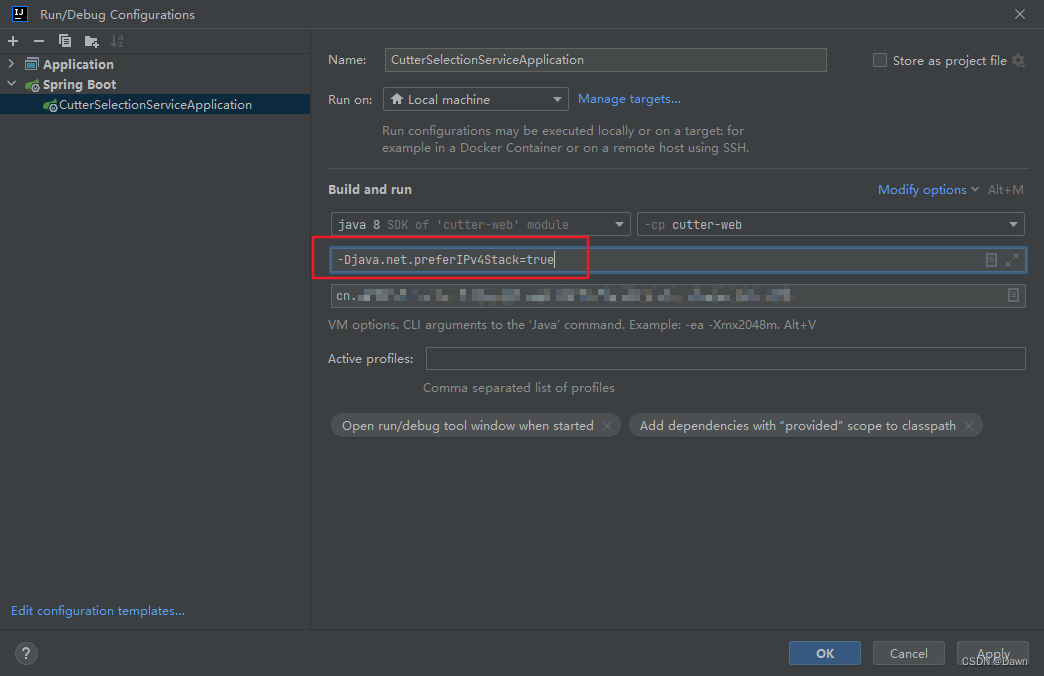This screenshot has height=676, width=1044.
Task: Open Edit configuration templates link
Action: pyautogui.click(x=98, y=611)
